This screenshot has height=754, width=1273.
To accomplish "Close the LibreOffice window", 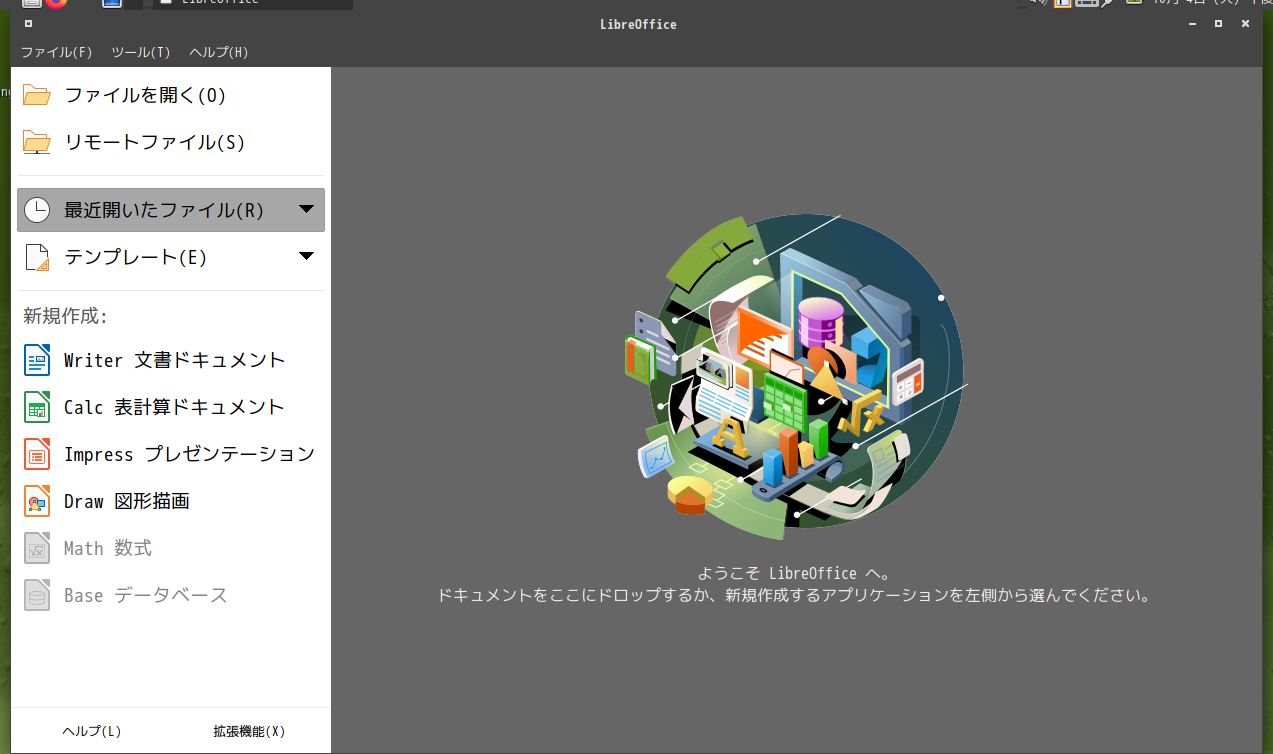I will point(1245,24).
